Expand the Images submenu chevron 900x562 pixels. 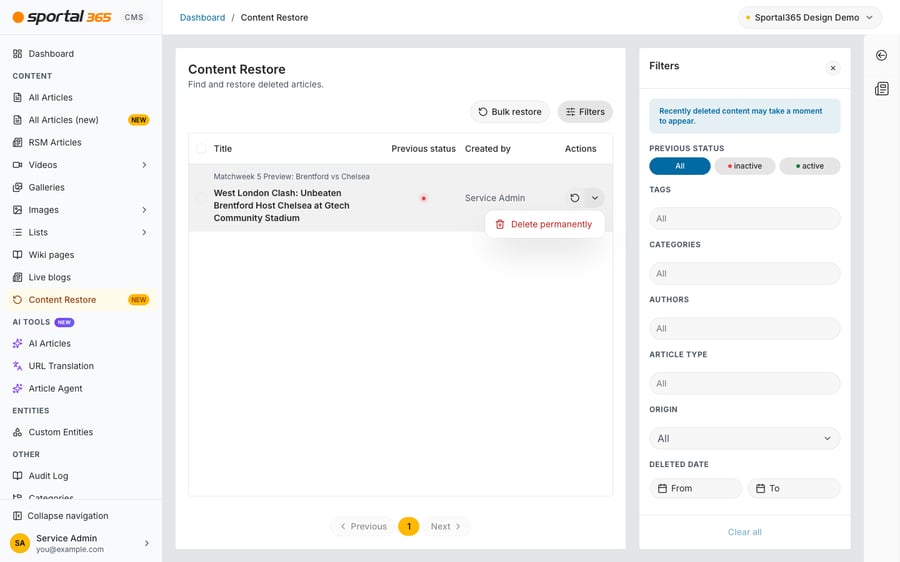pos(144,210)
